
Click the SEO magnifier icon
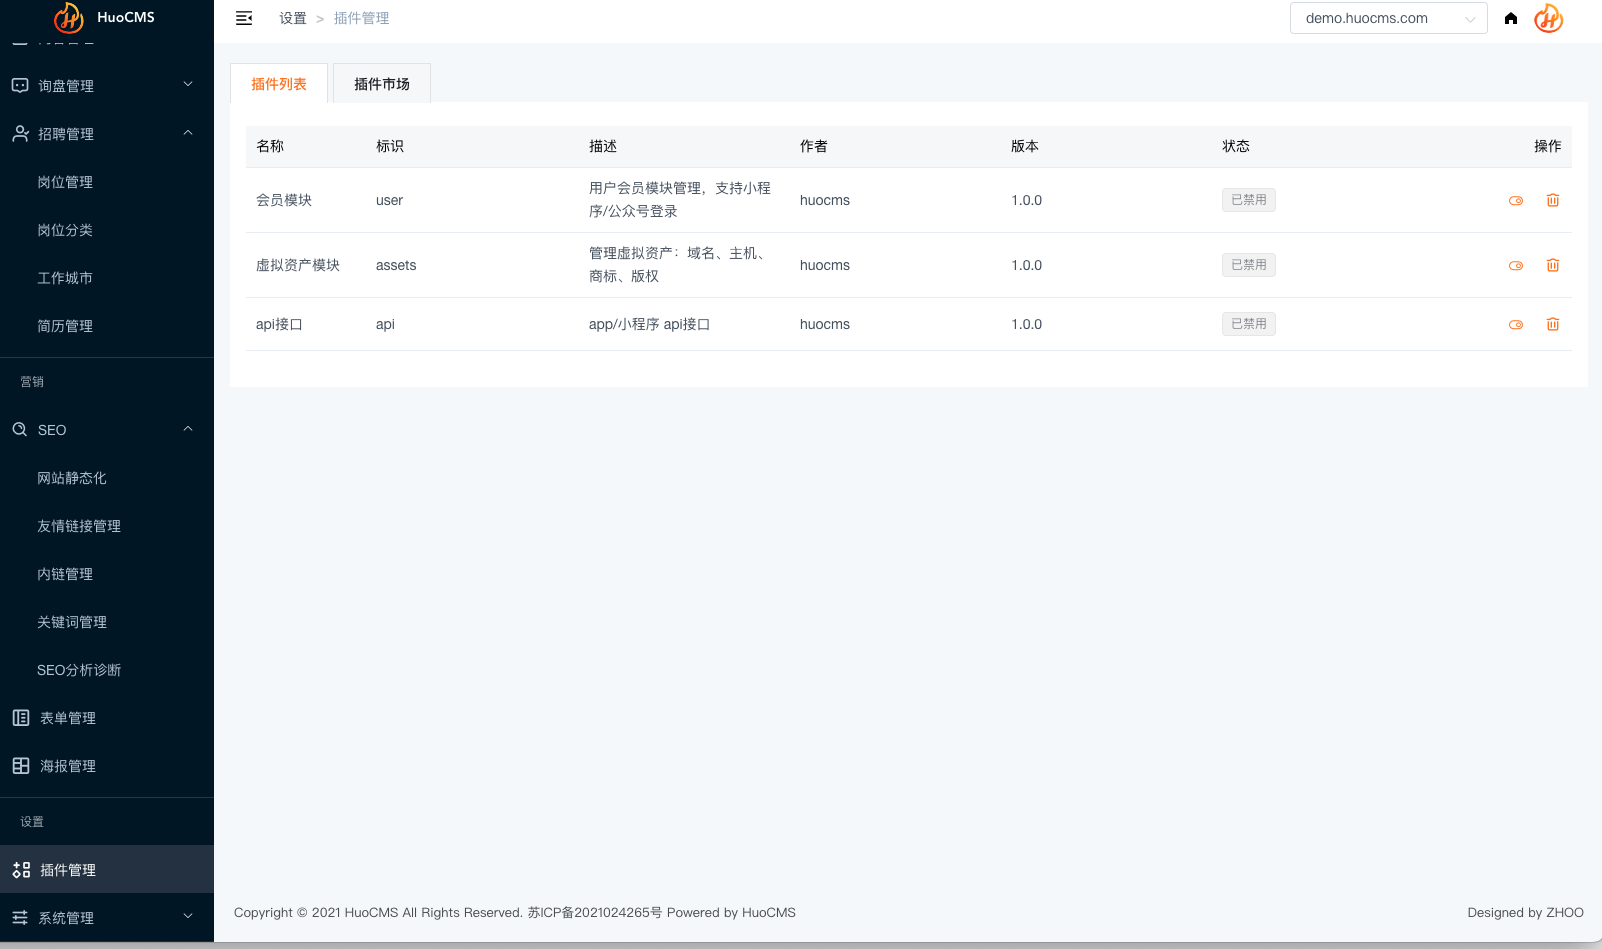(x=20, y=429)
